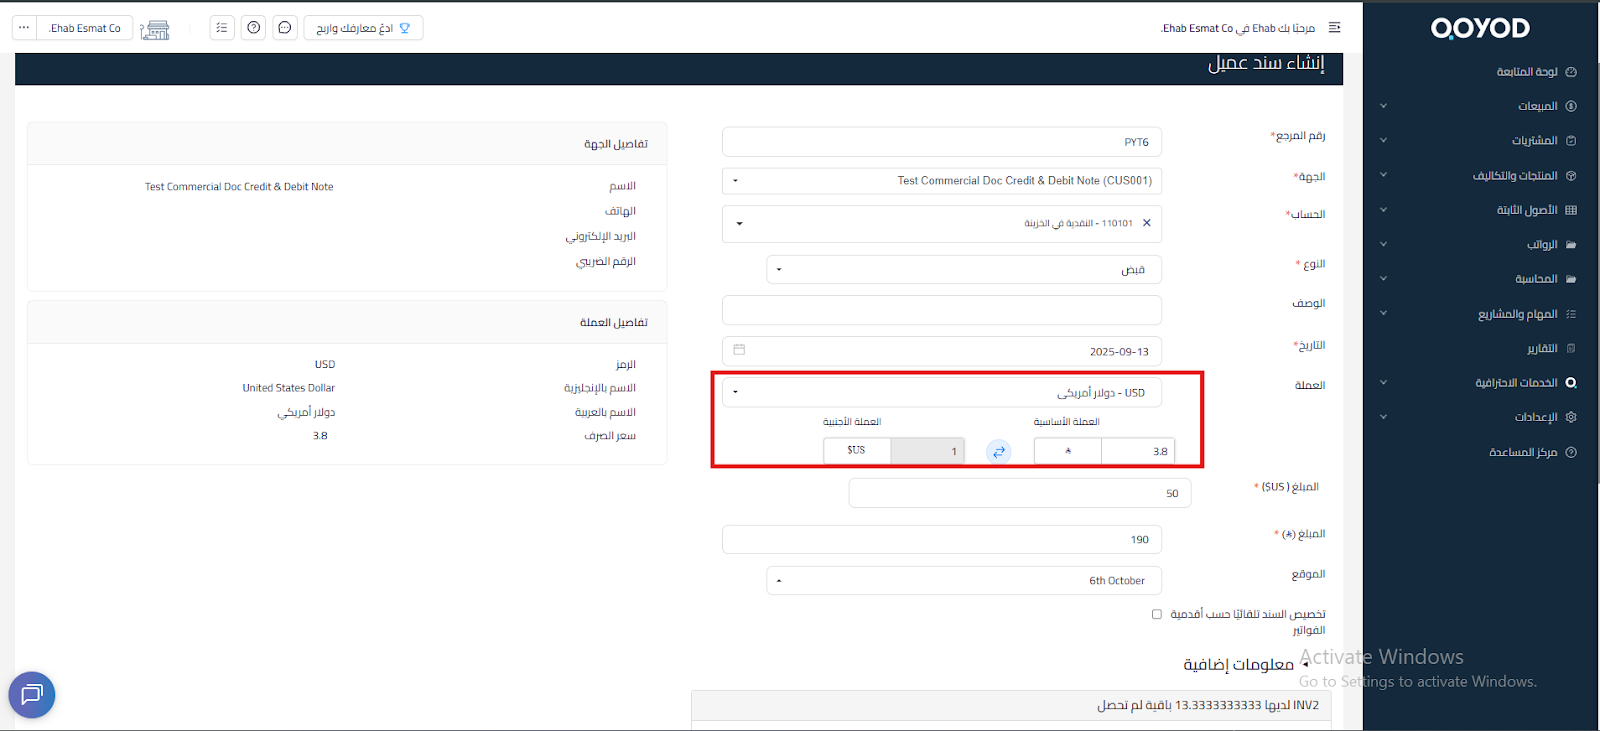Swap currencies with the exchange arrows icon
Screen dimensions: 1600x731
click(998, 452)
